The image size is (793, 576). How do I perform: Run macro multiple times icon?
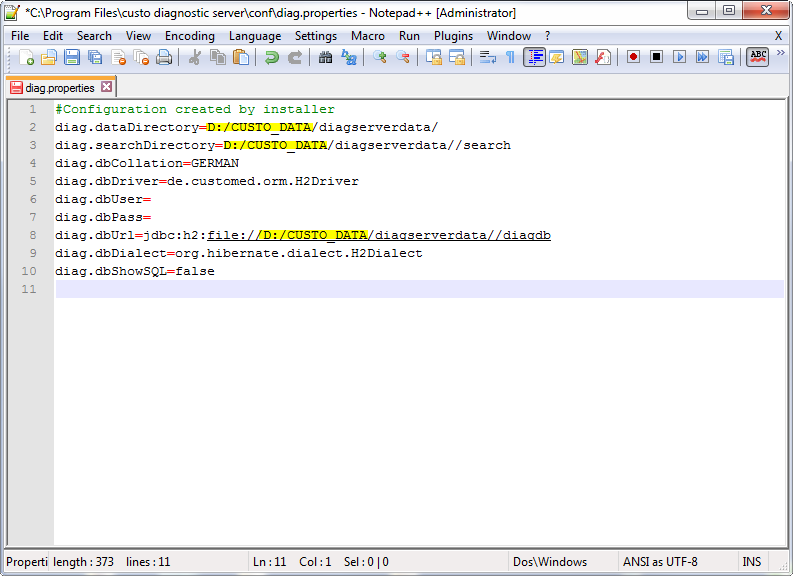(x=702, y=57)
